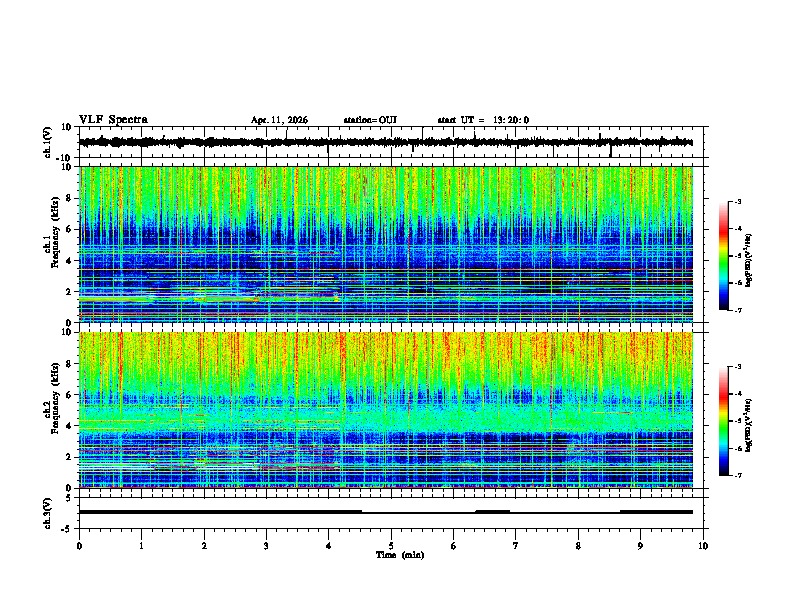Click the "Time (min)" axis label

[x=400, y=555]
